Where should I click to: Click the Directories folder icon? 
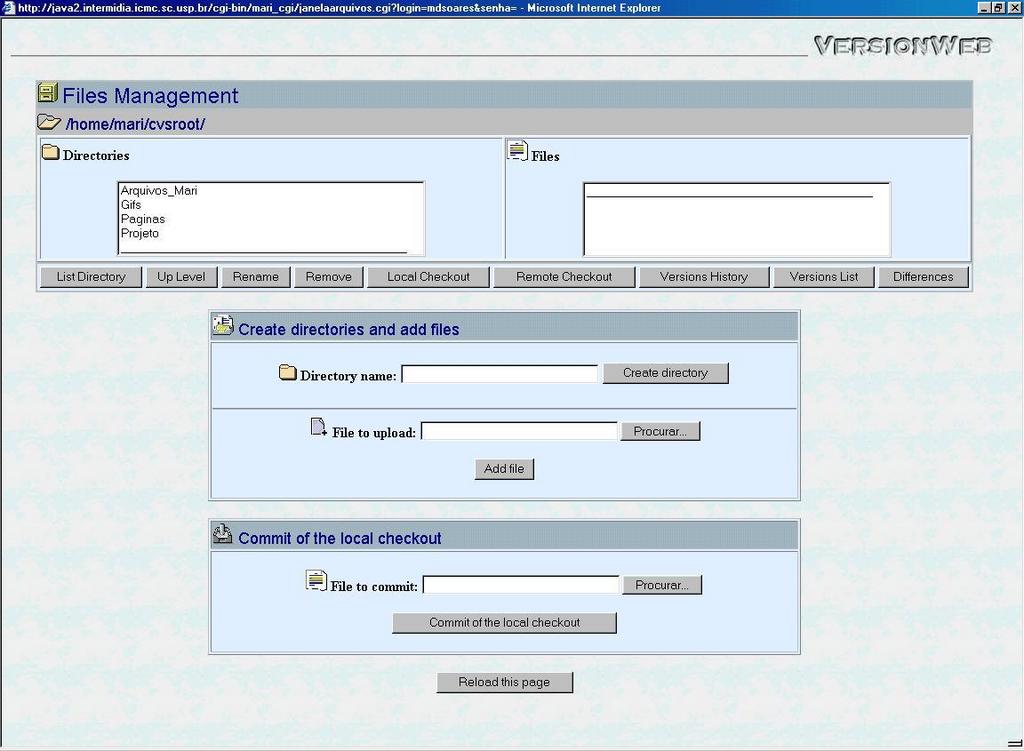(x=50, y=153)
